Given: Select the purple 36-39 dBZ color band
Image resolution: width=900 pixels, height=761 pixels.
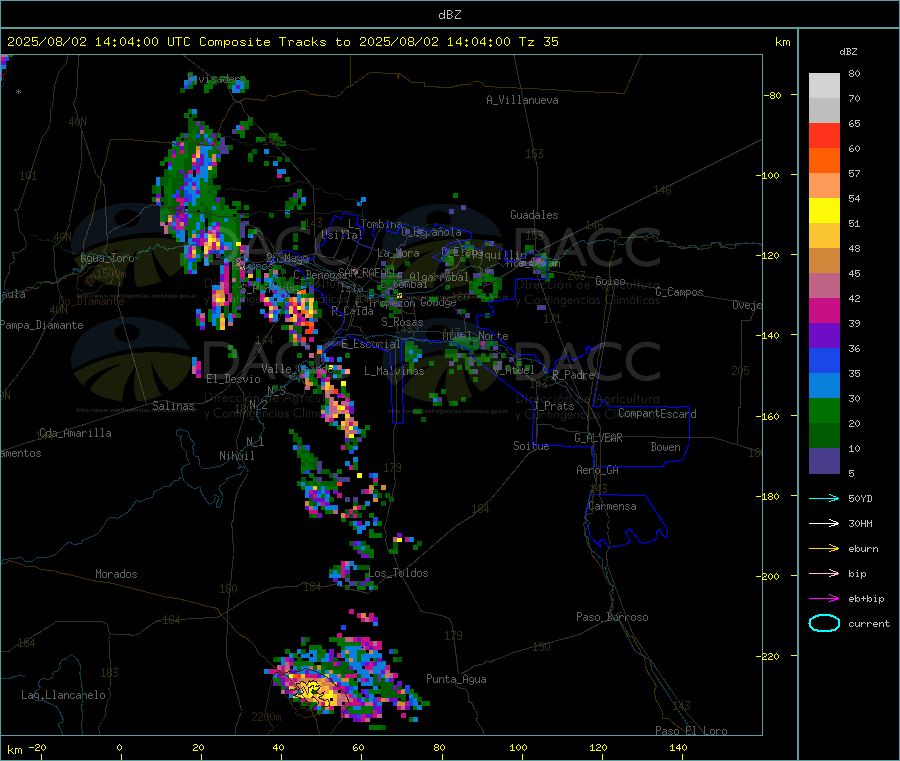Looking at the screenshot, I should coord(824,336).
